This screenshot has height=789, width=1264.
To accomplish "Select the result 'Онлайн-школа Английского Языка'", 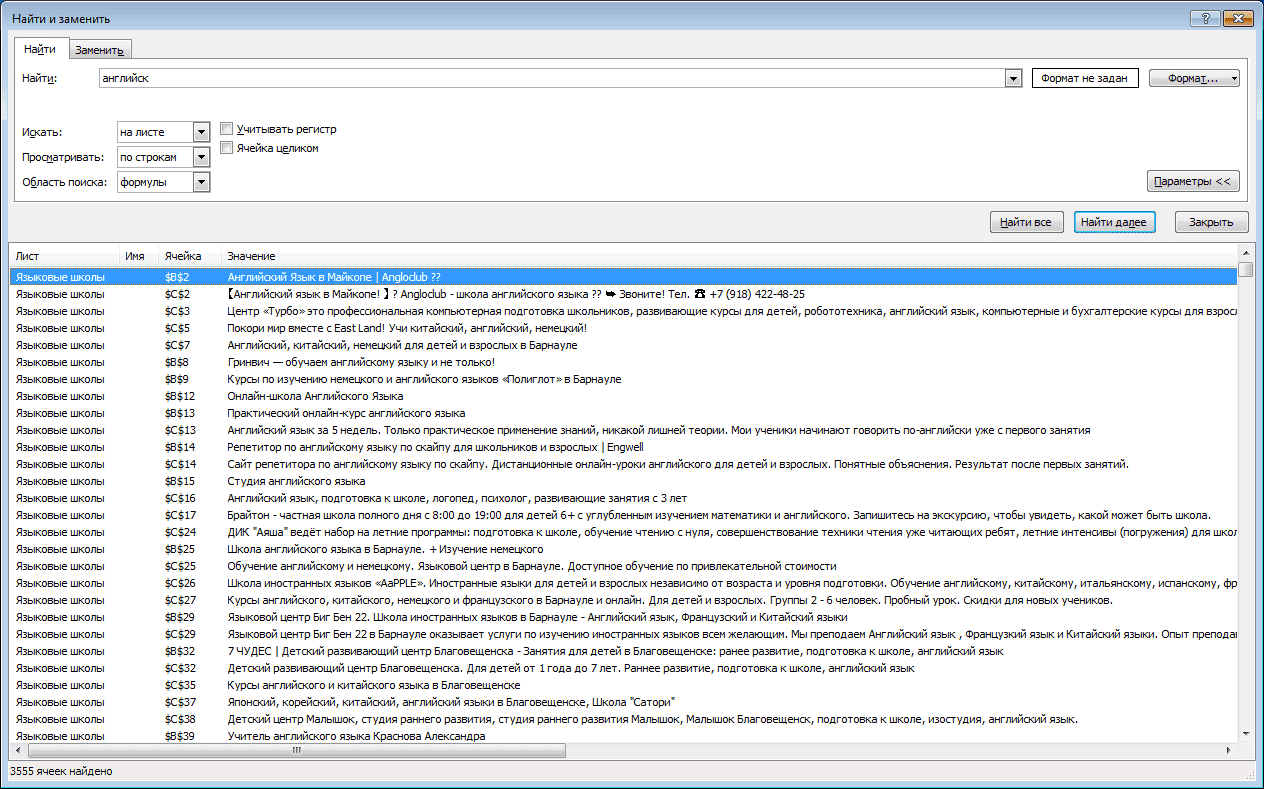I will [623, 396].
